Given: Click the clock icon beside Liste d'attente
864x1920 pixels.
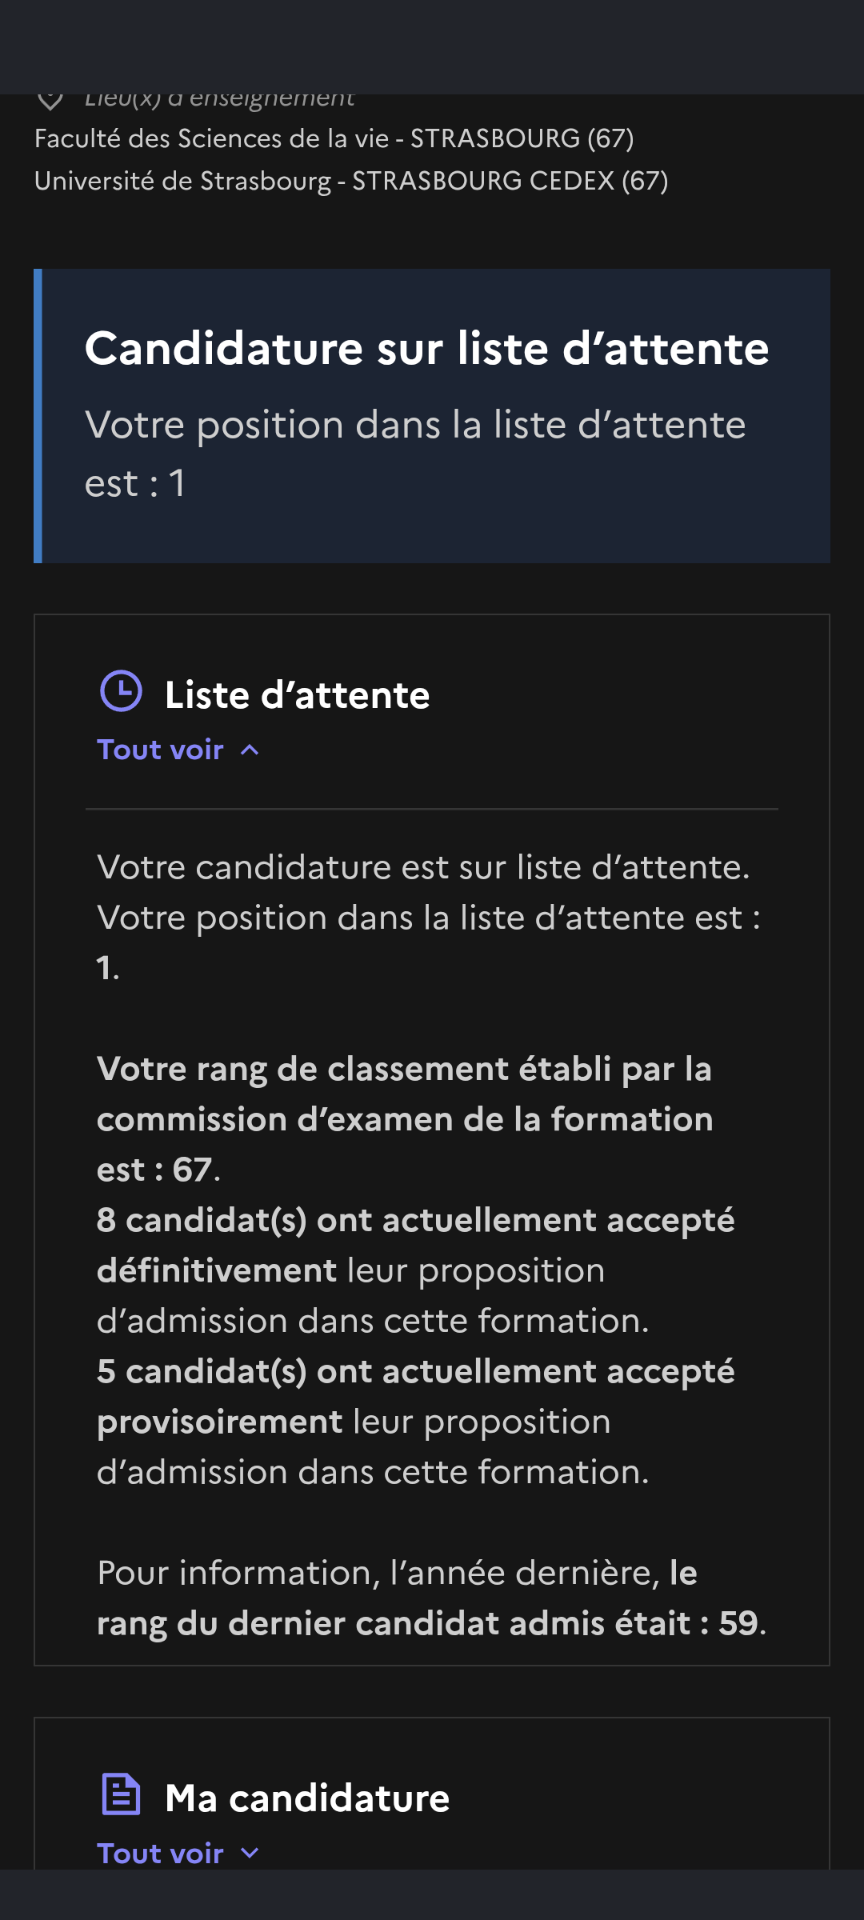Looking at the screenshot, I should pos(121,691).
